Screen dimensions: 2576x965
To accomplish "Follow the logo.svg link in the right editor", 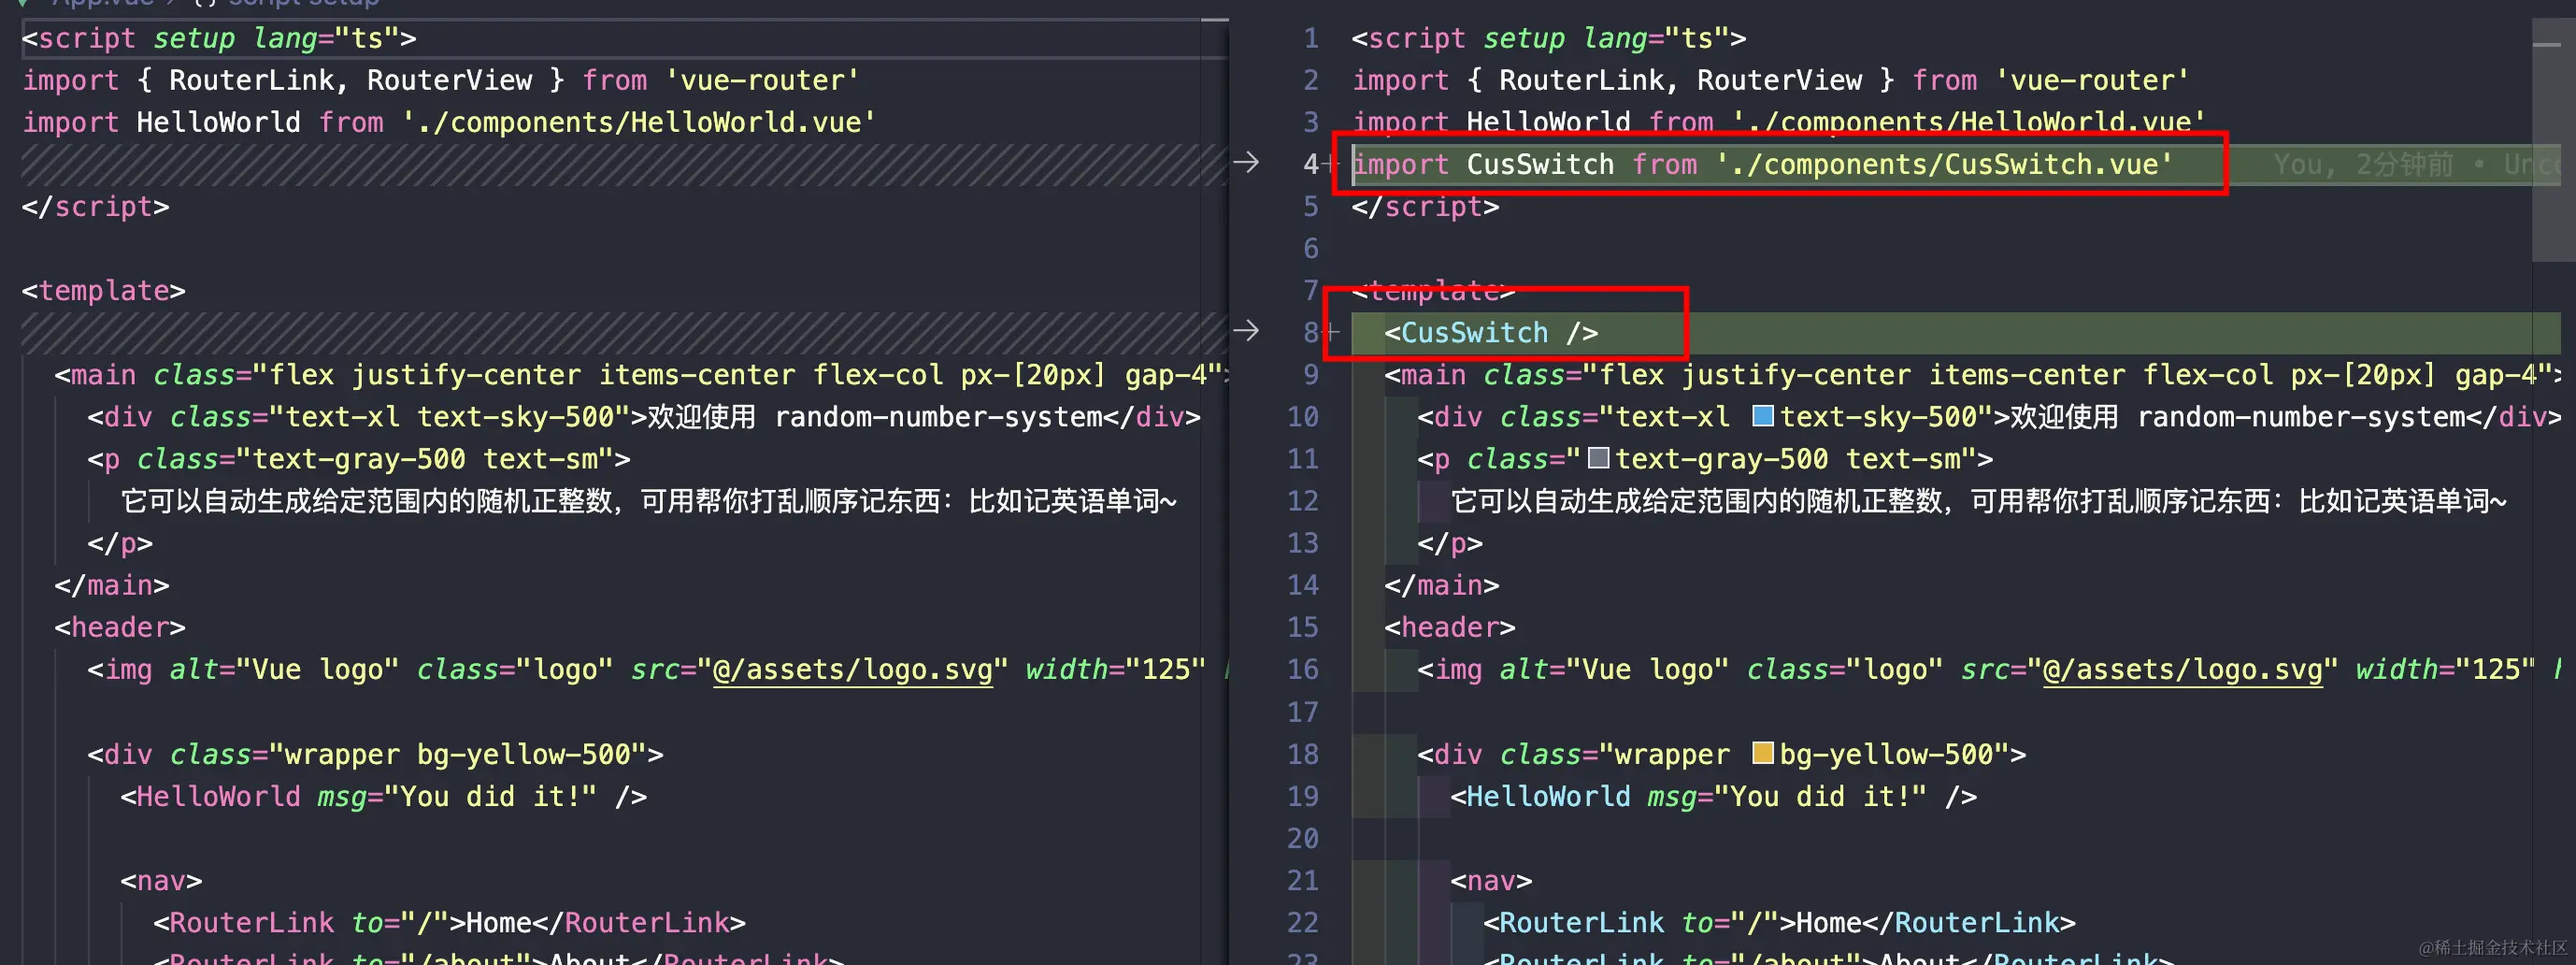I will 2186,669.
